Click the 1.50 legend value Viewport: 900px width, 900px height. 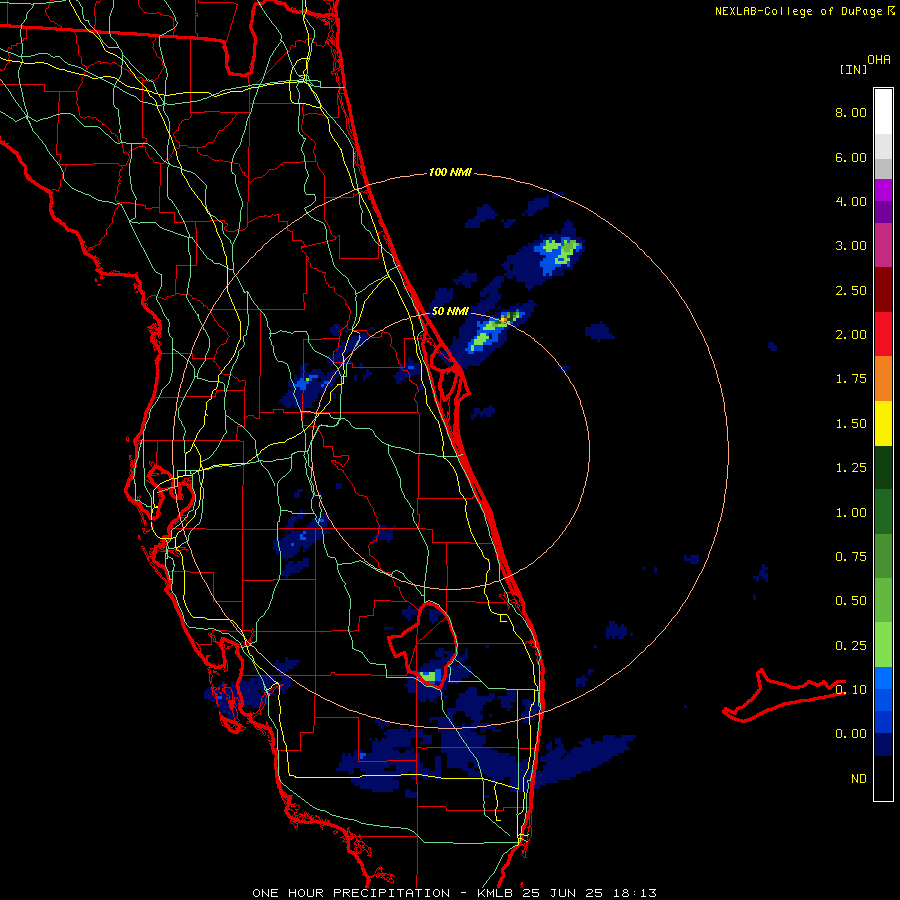[x=851, y=424]
